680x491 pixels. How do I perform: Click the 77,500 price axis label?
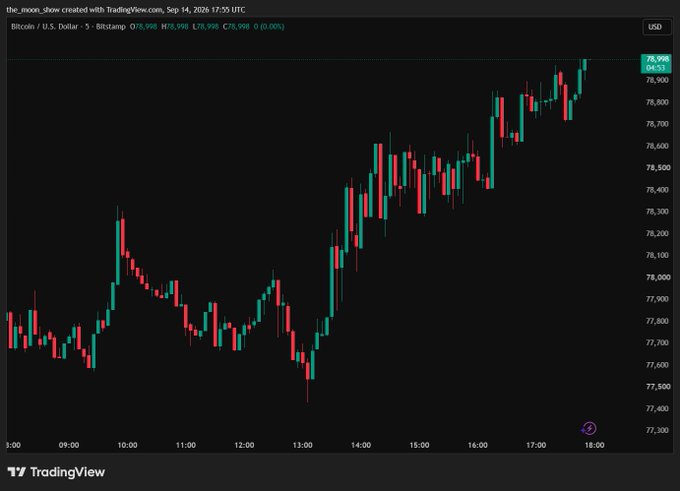pos(657,386)
